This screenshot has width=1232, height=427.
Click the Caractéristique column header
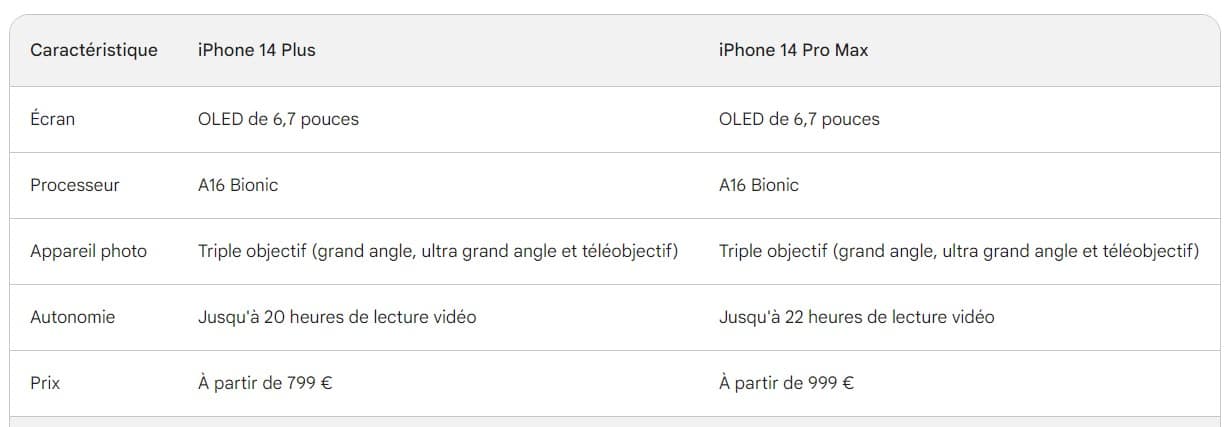click(x=94, y=50)
